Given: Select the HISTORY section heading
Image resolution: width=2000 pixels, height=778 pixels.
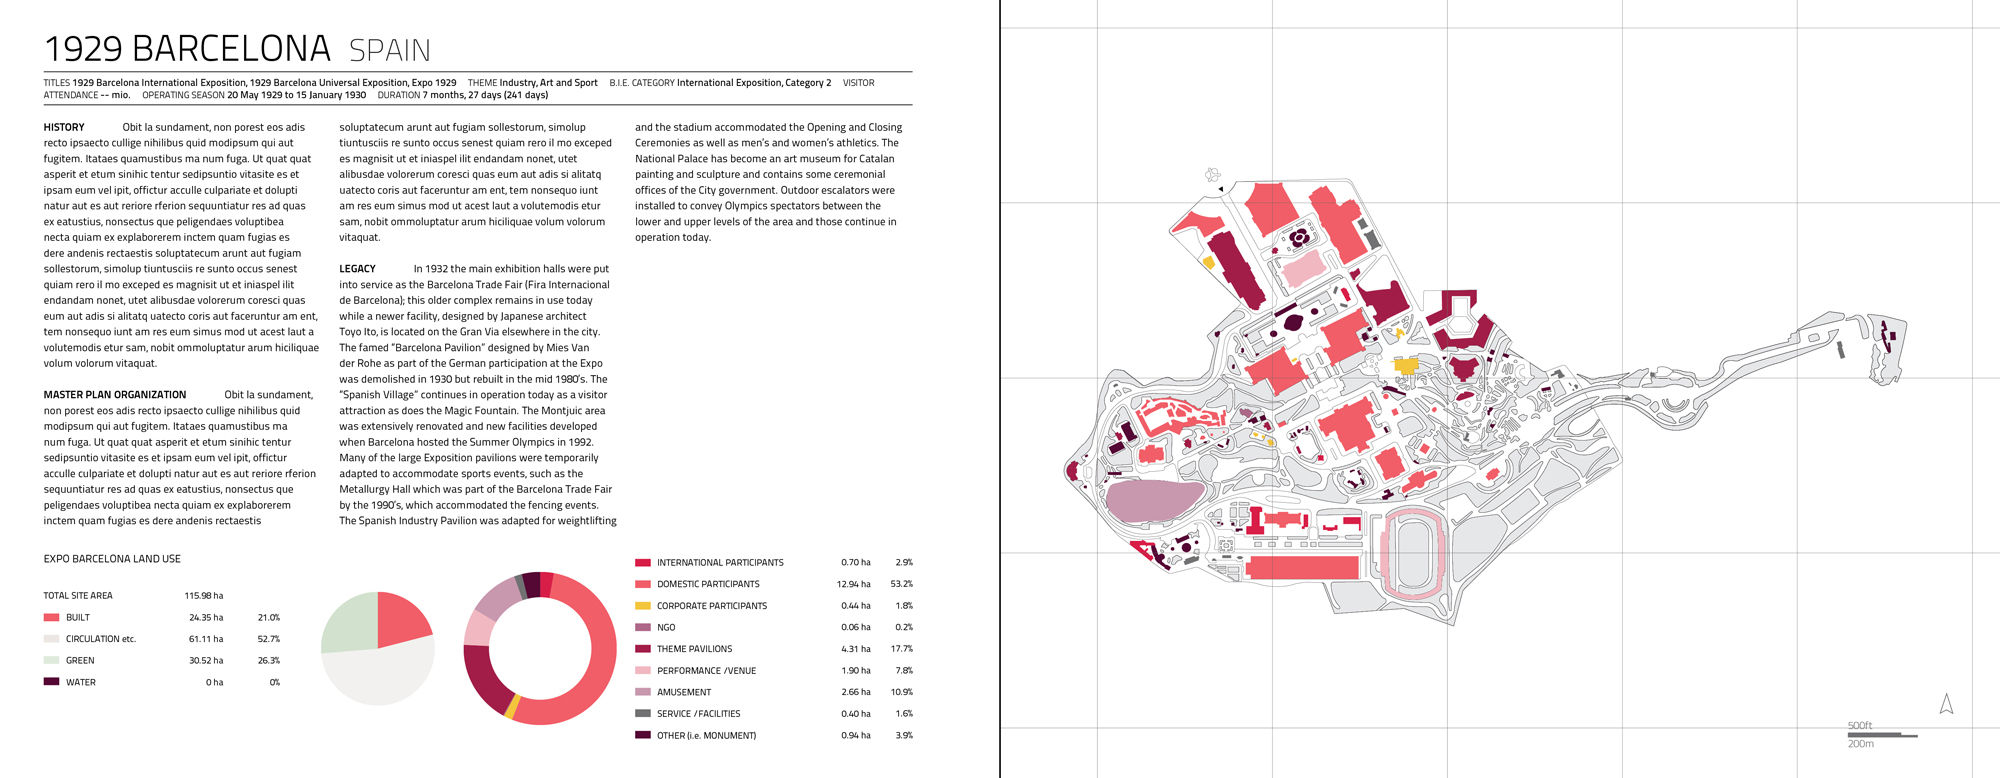Looking at the screenshot, I should coord(64,127).
